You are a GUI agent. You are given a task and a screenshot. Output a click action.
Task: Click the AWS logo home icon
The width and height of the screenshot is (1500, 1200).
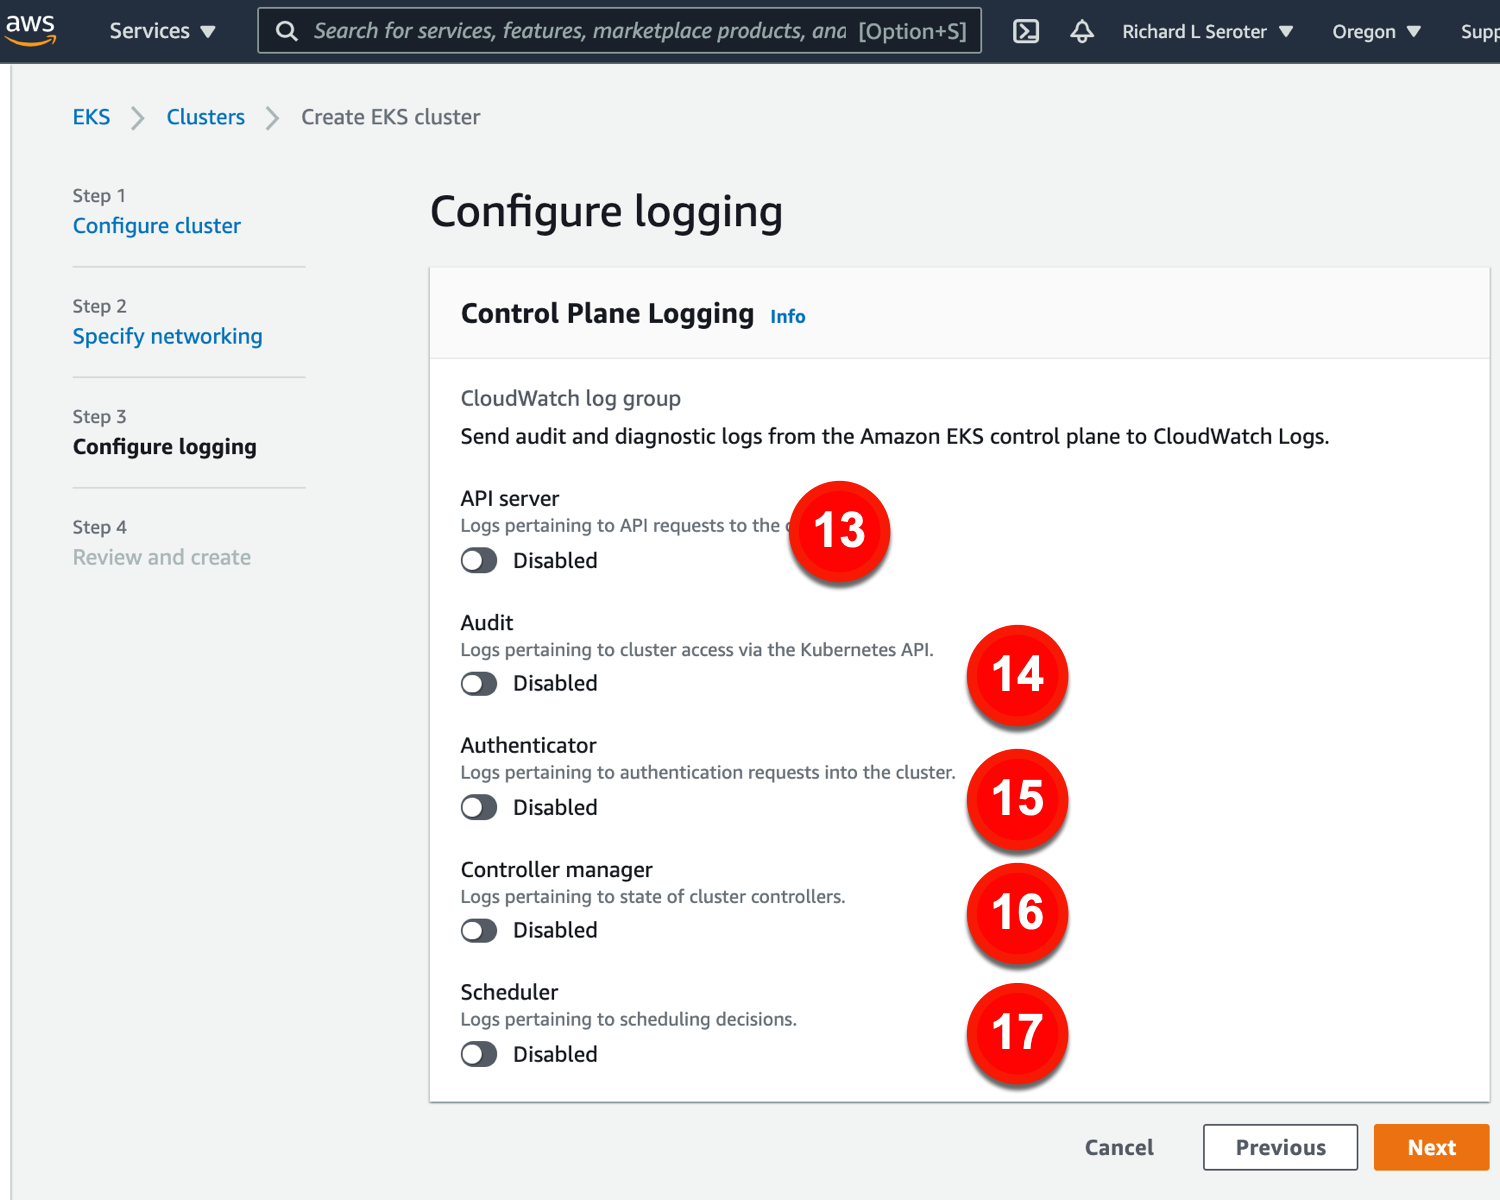pos(30,29)
